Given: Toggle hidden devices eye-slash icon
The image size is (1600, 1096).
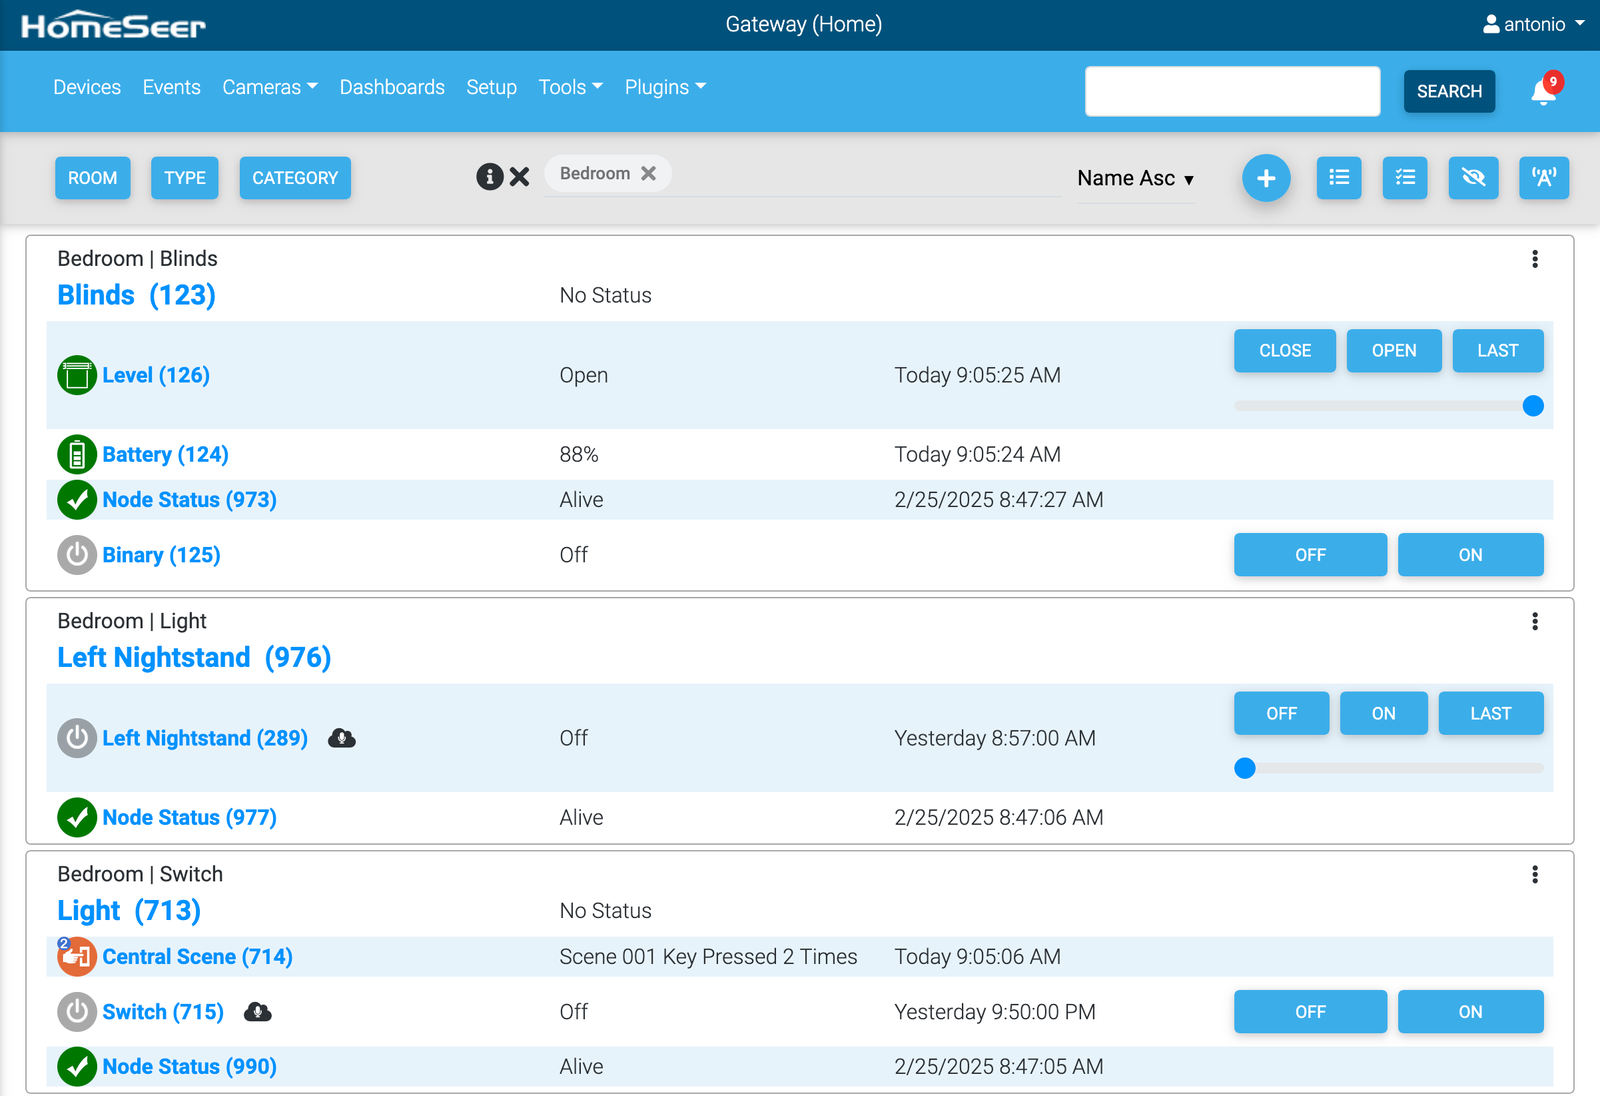Looking at the screenshot, I should 1473,178.
